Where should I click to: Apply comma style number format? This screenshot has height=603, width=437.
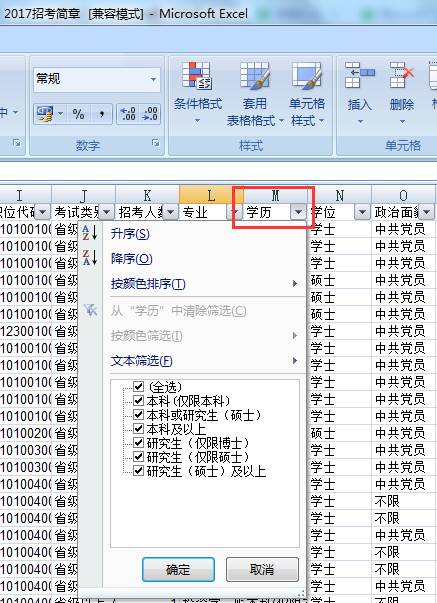click(x=101, y=114)
